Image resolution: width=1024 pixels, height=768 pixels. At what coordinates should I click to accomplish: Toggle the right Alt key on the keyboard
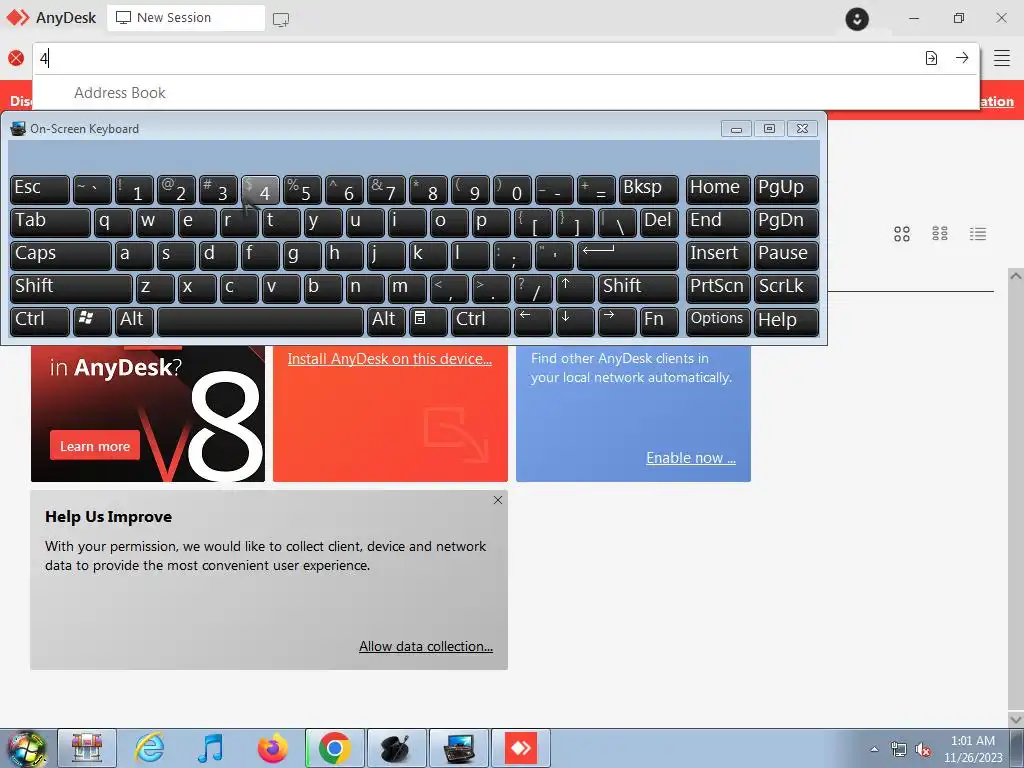coord(386,321)
